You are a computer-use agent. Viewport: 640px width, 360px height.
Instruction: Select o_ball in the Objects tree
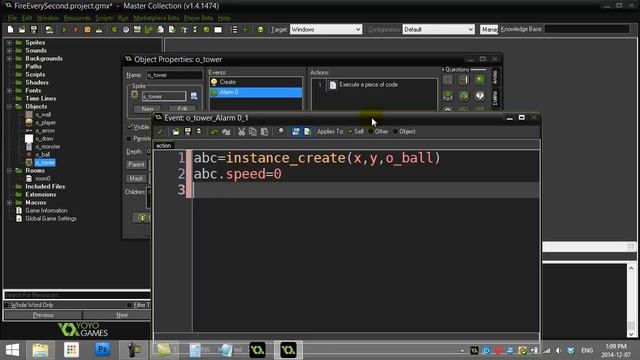42,155
